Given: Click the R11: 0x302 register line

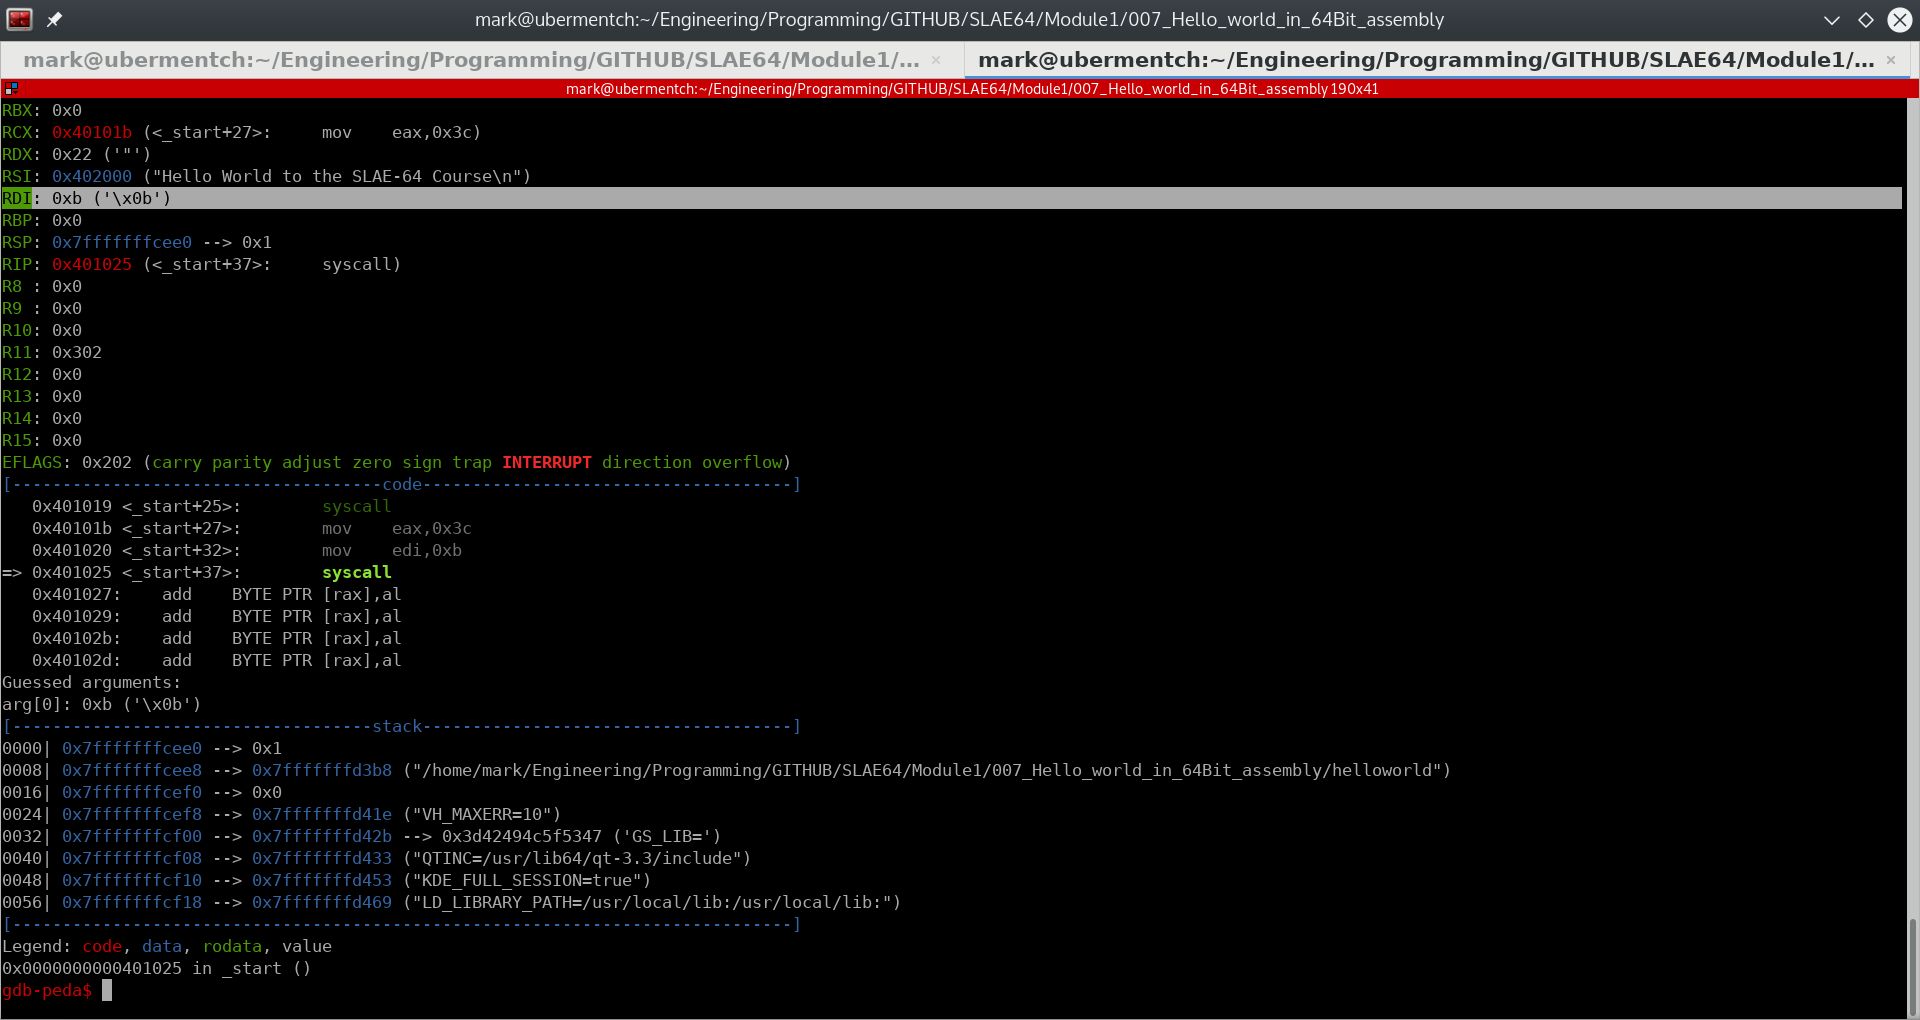Looking at the screenshot, I should coord(52,352).
